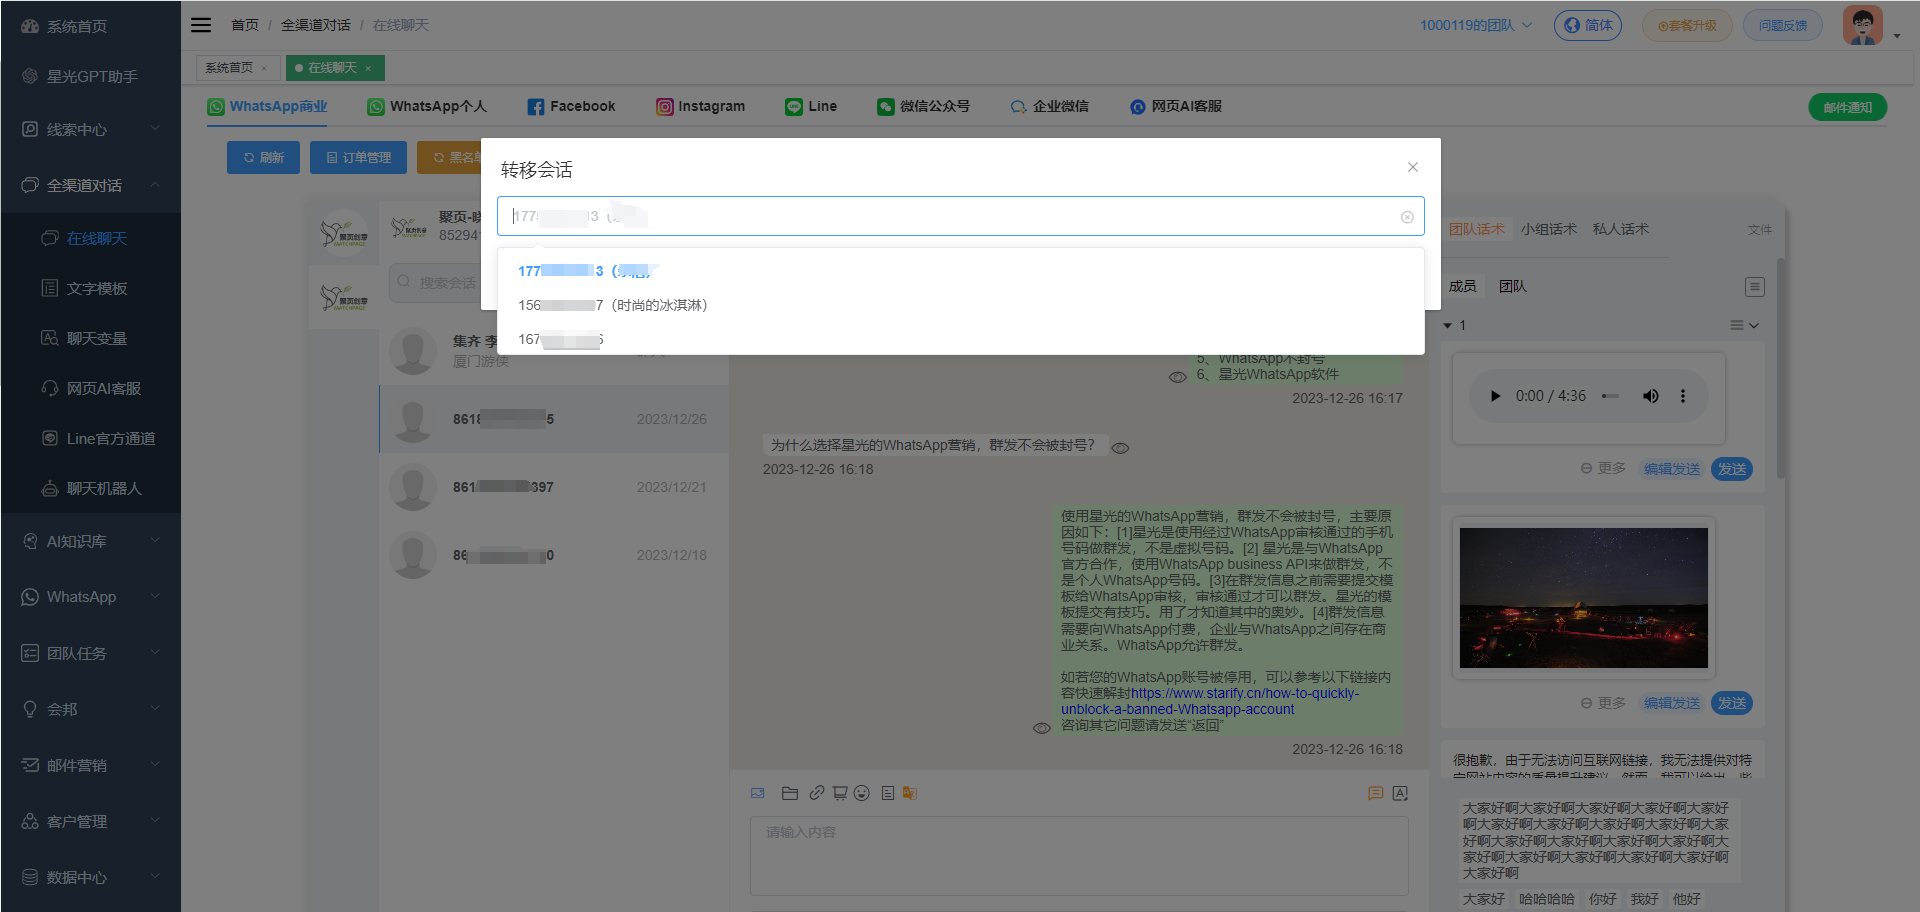Click 发送 under the audio clip

click(1732, 469)
